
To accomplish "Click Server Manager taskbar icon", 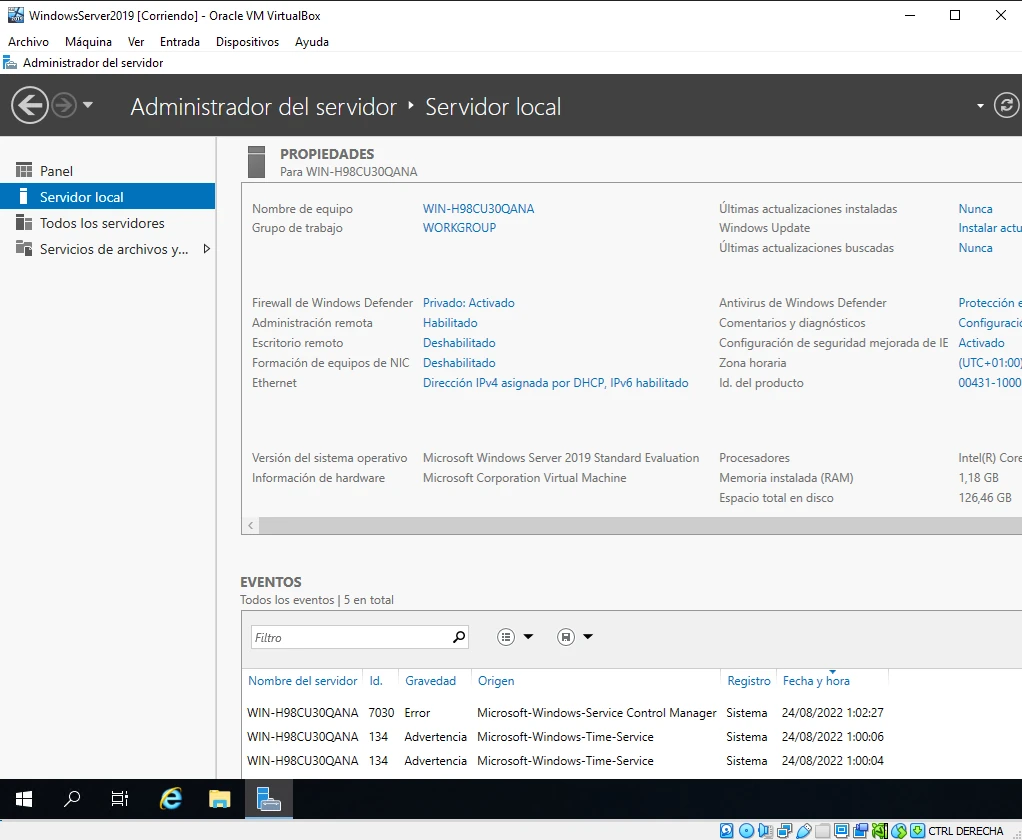I will pyautogui.click(x=269, y=798).
